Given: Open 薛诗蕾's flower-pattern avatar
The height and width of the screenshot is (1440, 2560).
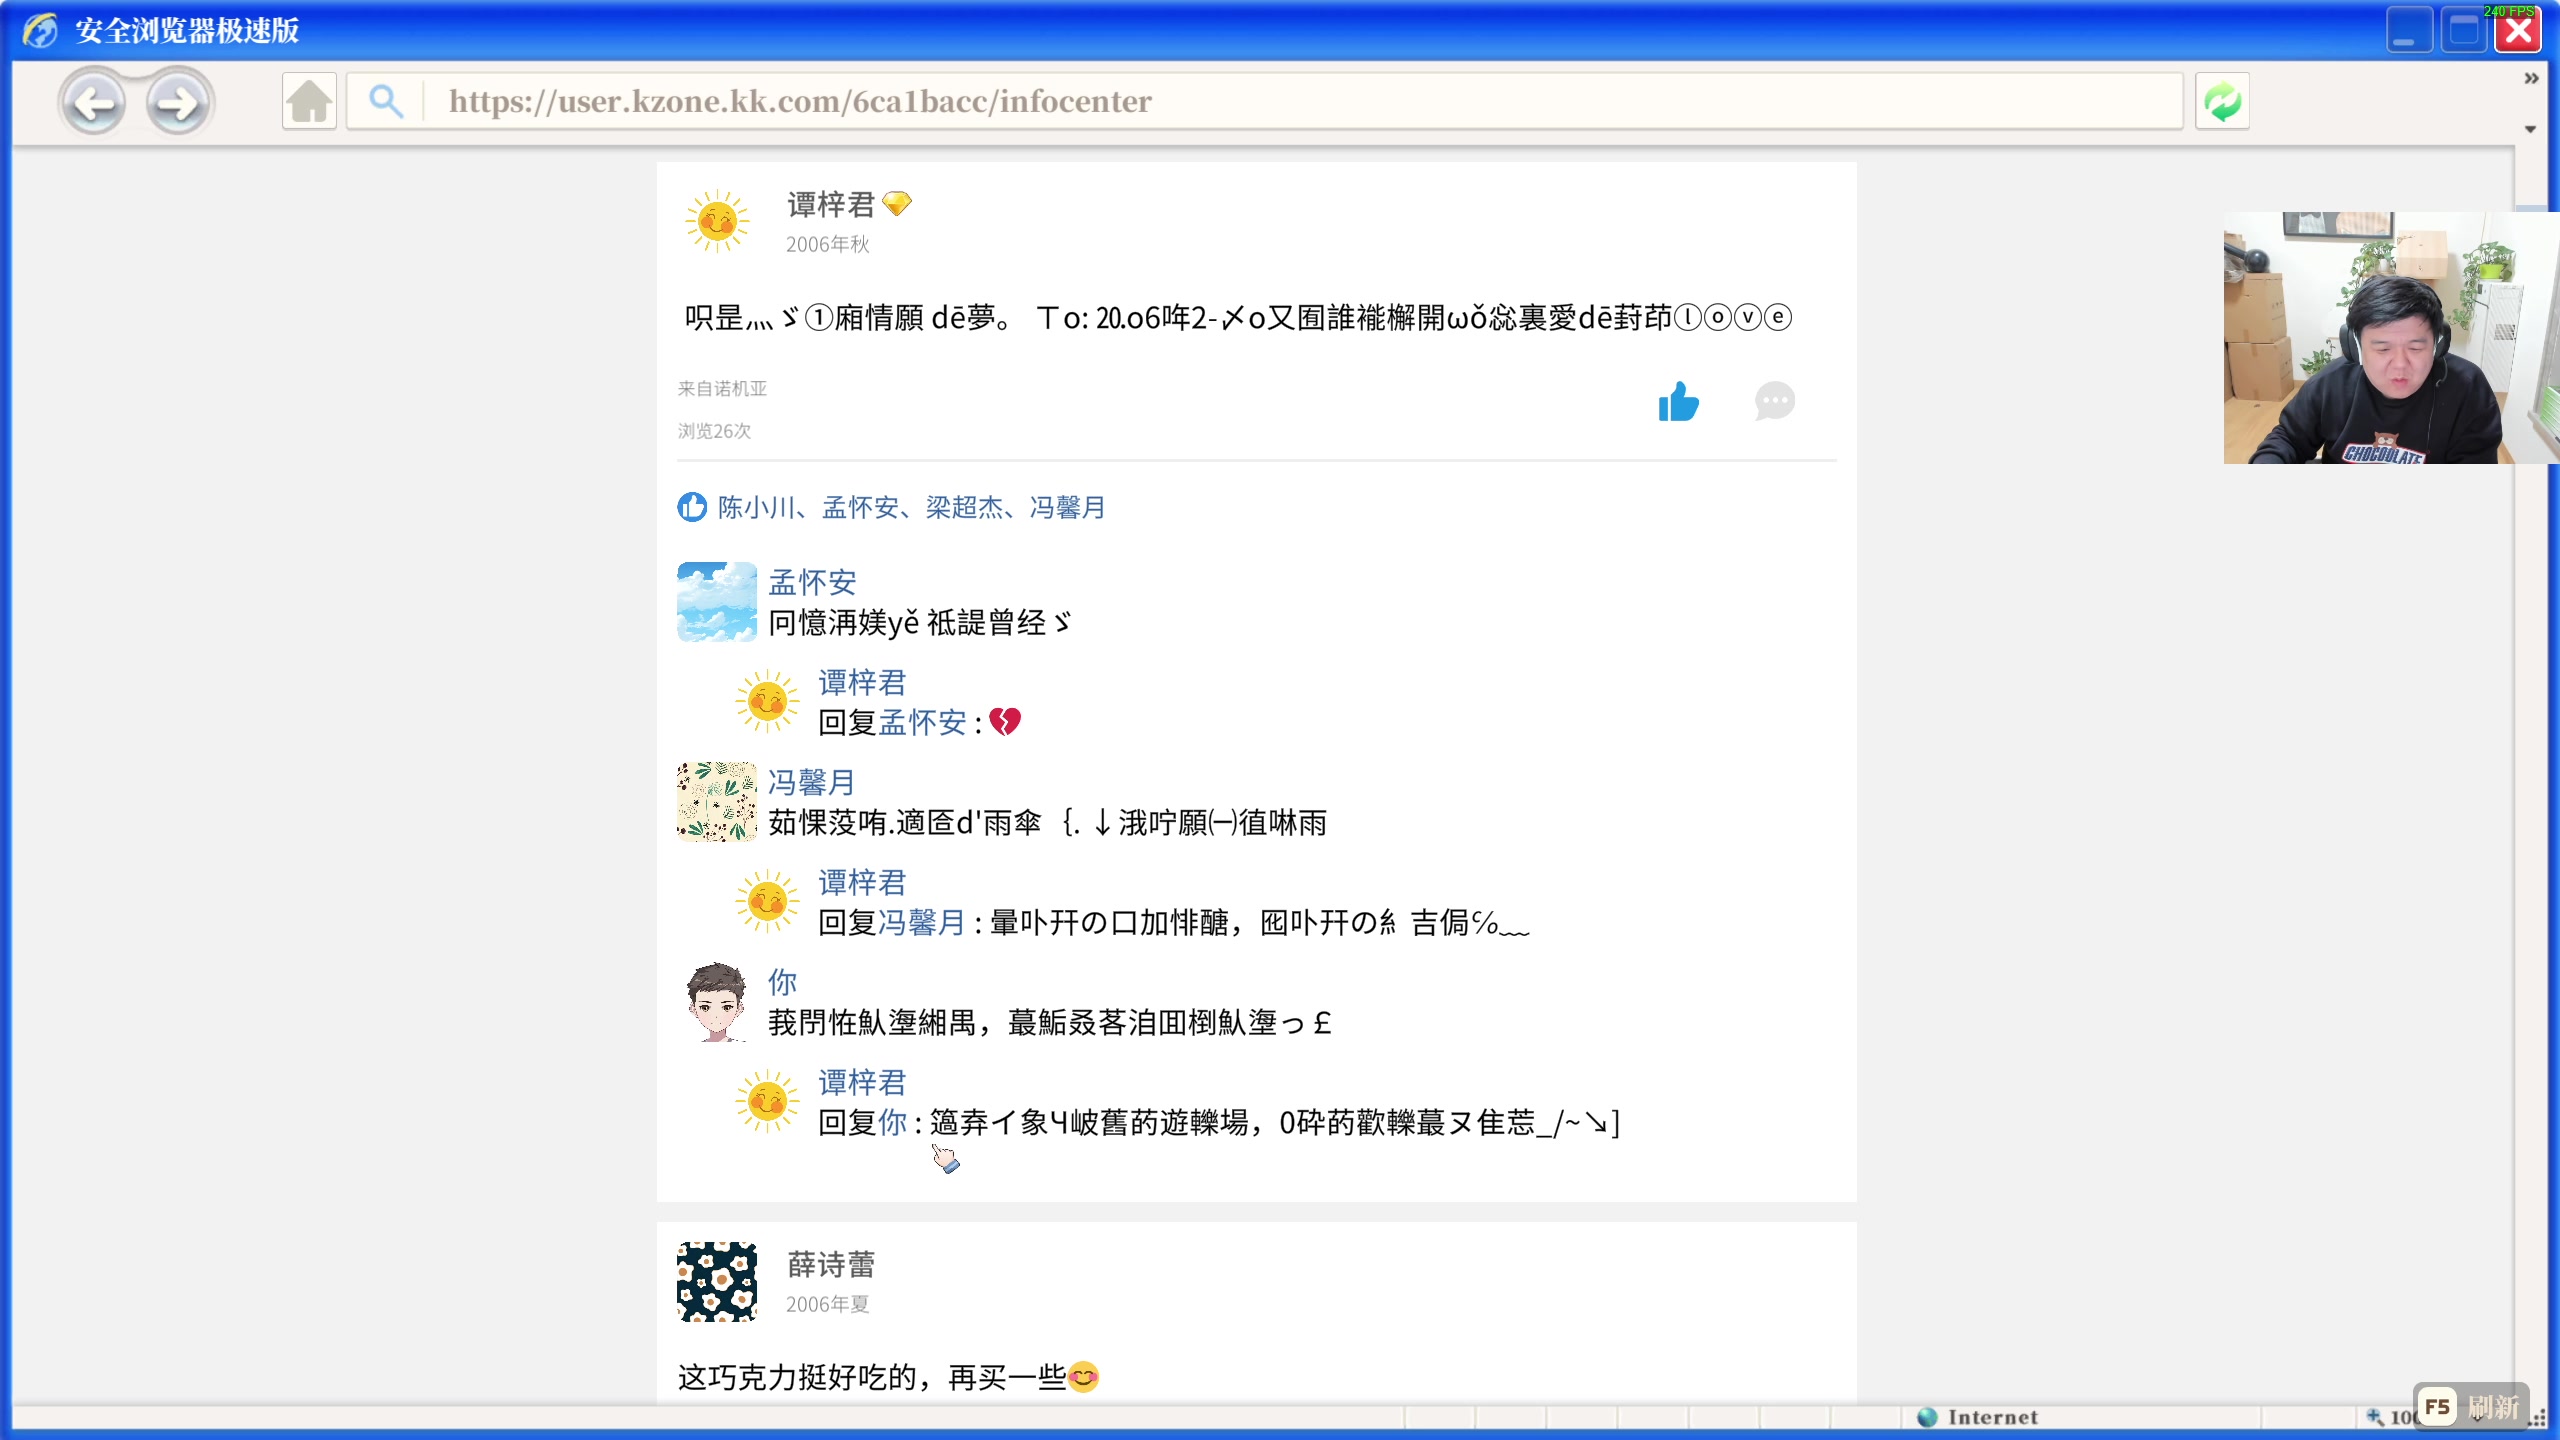Looking at the screenshot, I should (x=717, y=1281).
